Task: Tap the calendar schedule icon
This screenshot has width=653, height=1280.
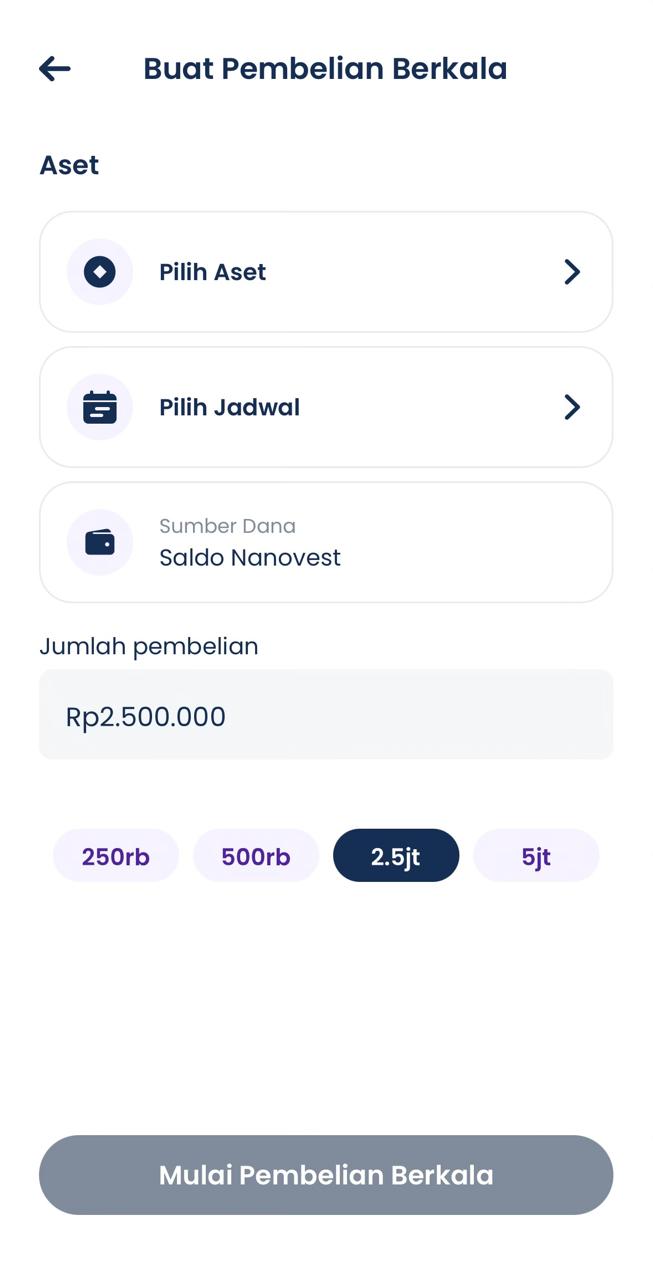Action: pyautogui.click(x=100, y=407)
